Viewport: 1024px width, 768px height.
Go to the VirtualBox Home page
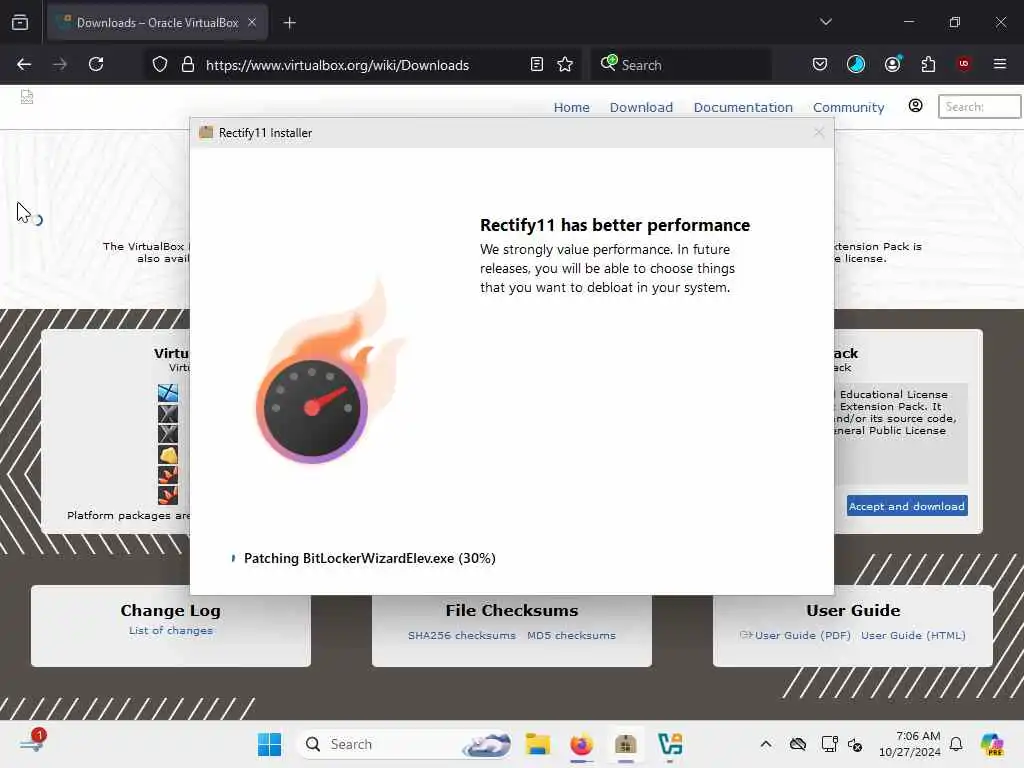pyautogui.click(x=571, y=107)
